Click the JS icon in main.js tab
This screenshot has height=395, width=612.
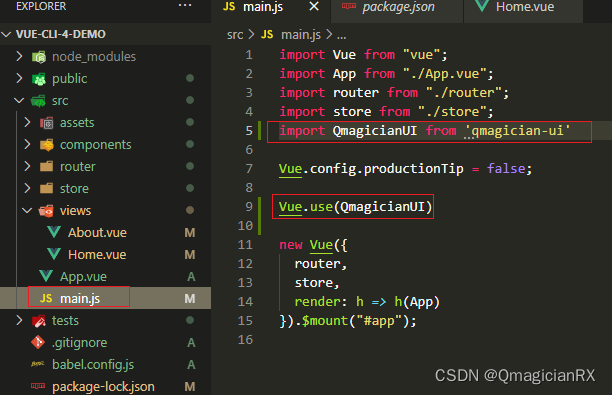pyautogui.click(x=229, y=7)
